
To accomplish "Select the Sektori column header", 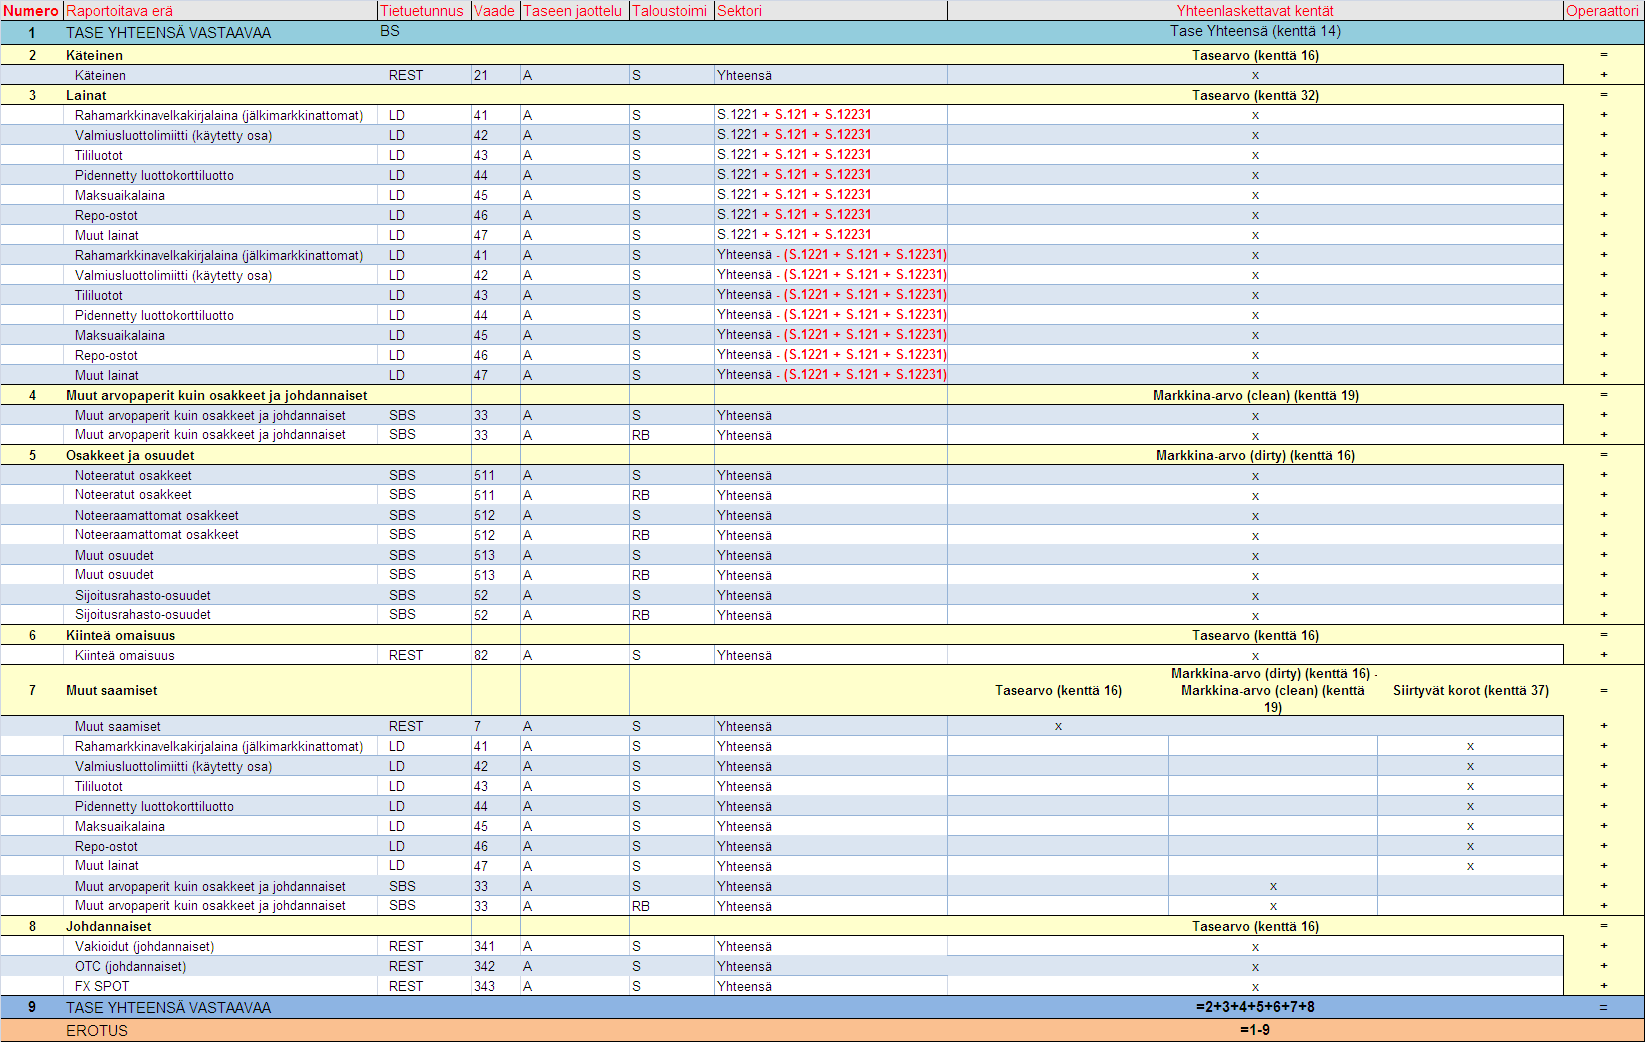I will tap(830, 10).
